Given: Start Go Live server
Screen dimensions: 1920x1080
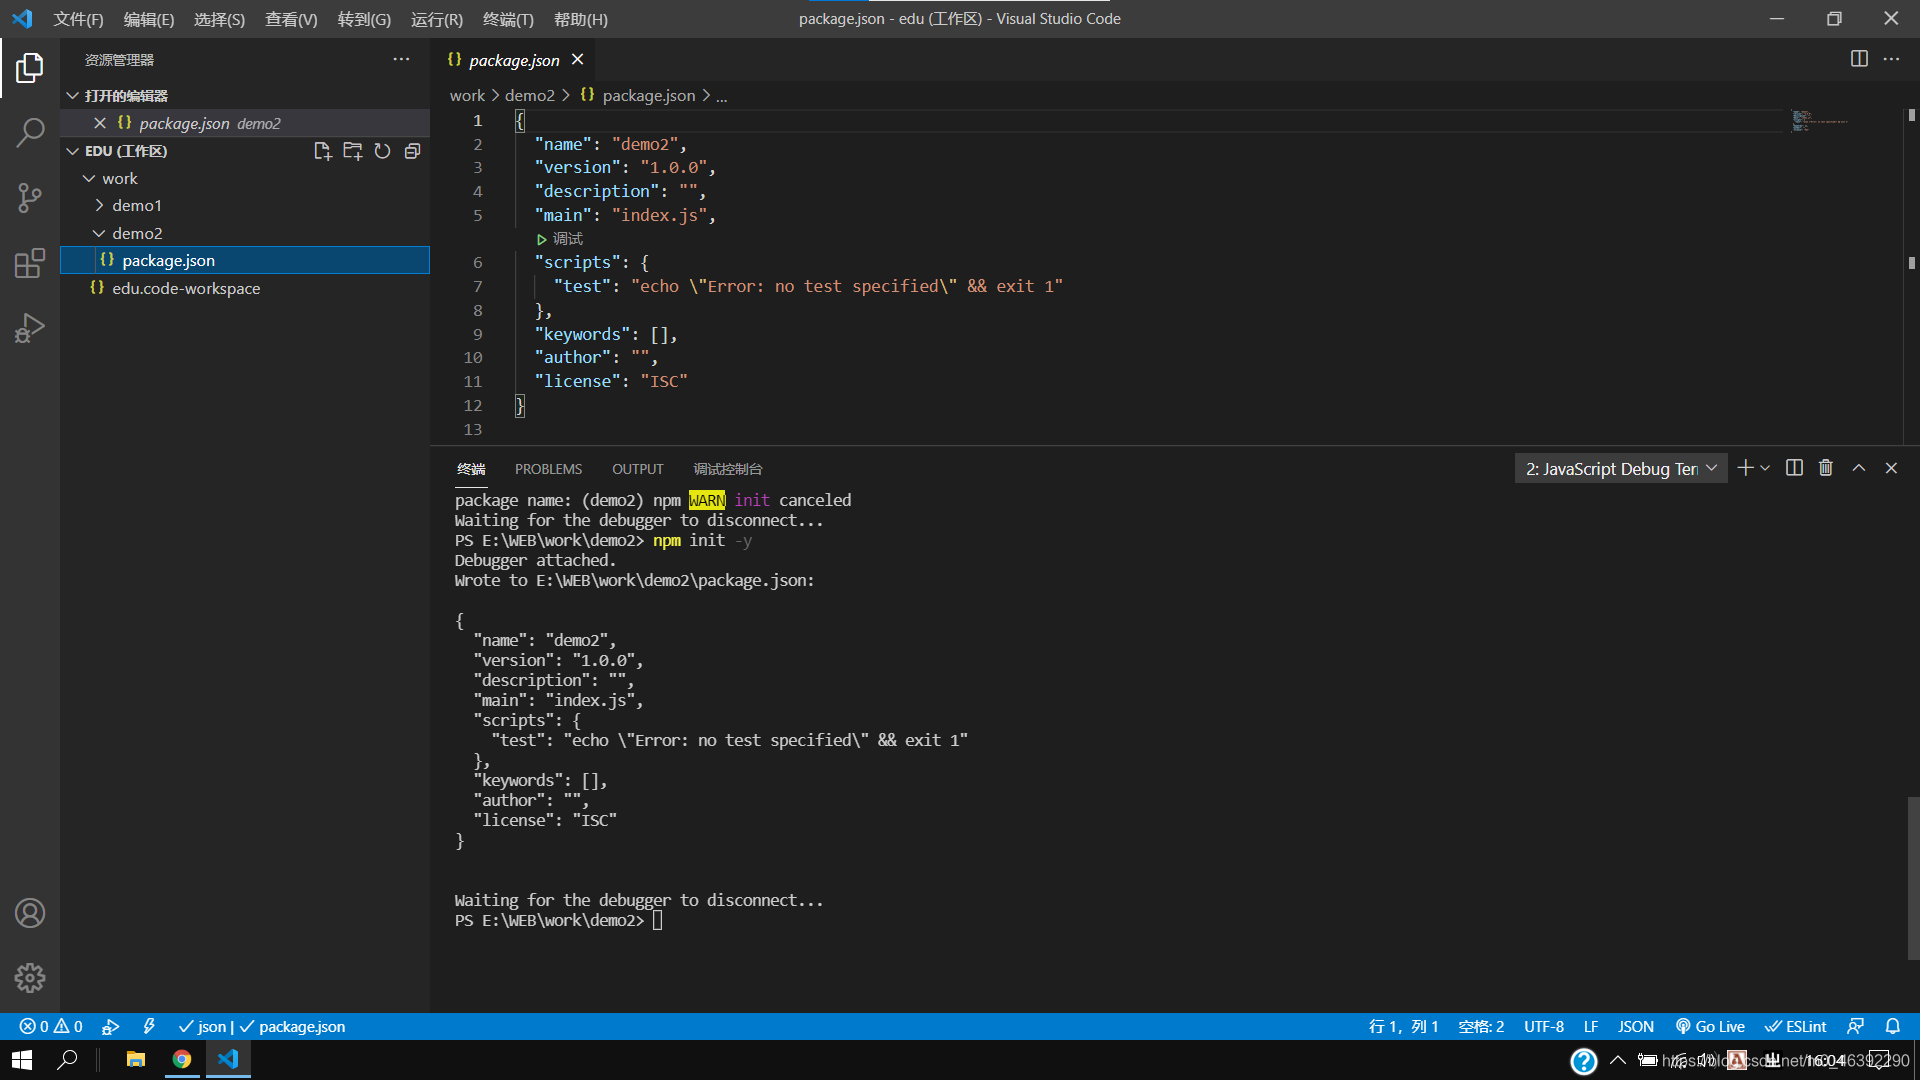Looking at the screenshot, I should tap(1710, 1026).
